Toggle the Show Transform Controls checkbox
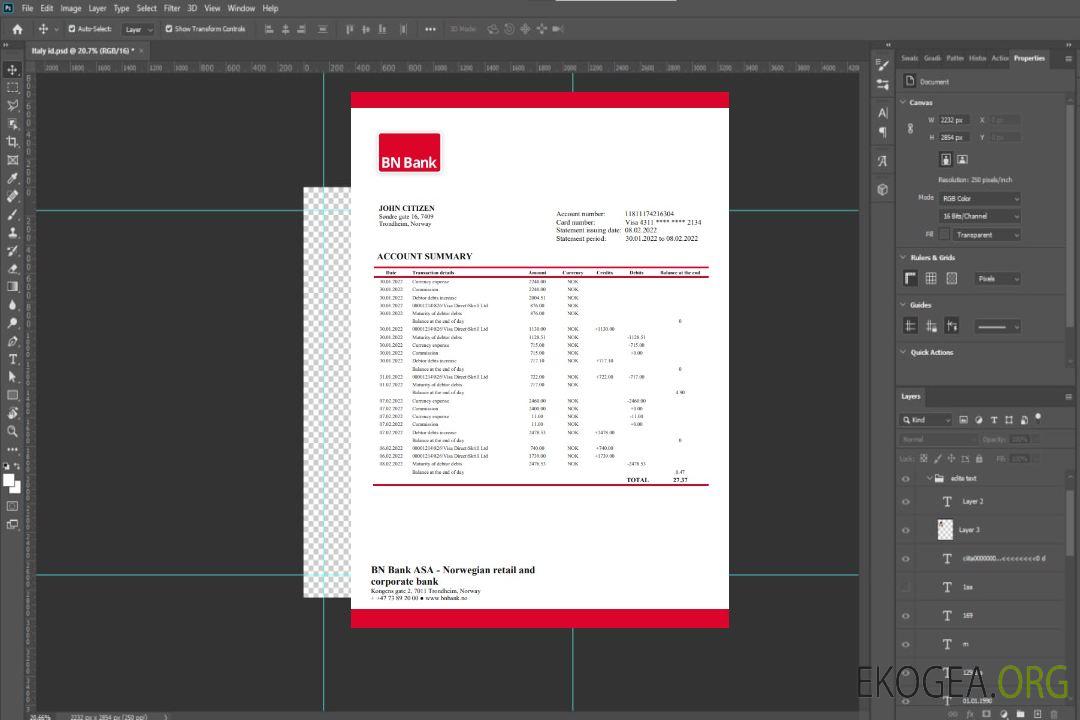 (169, 29)
